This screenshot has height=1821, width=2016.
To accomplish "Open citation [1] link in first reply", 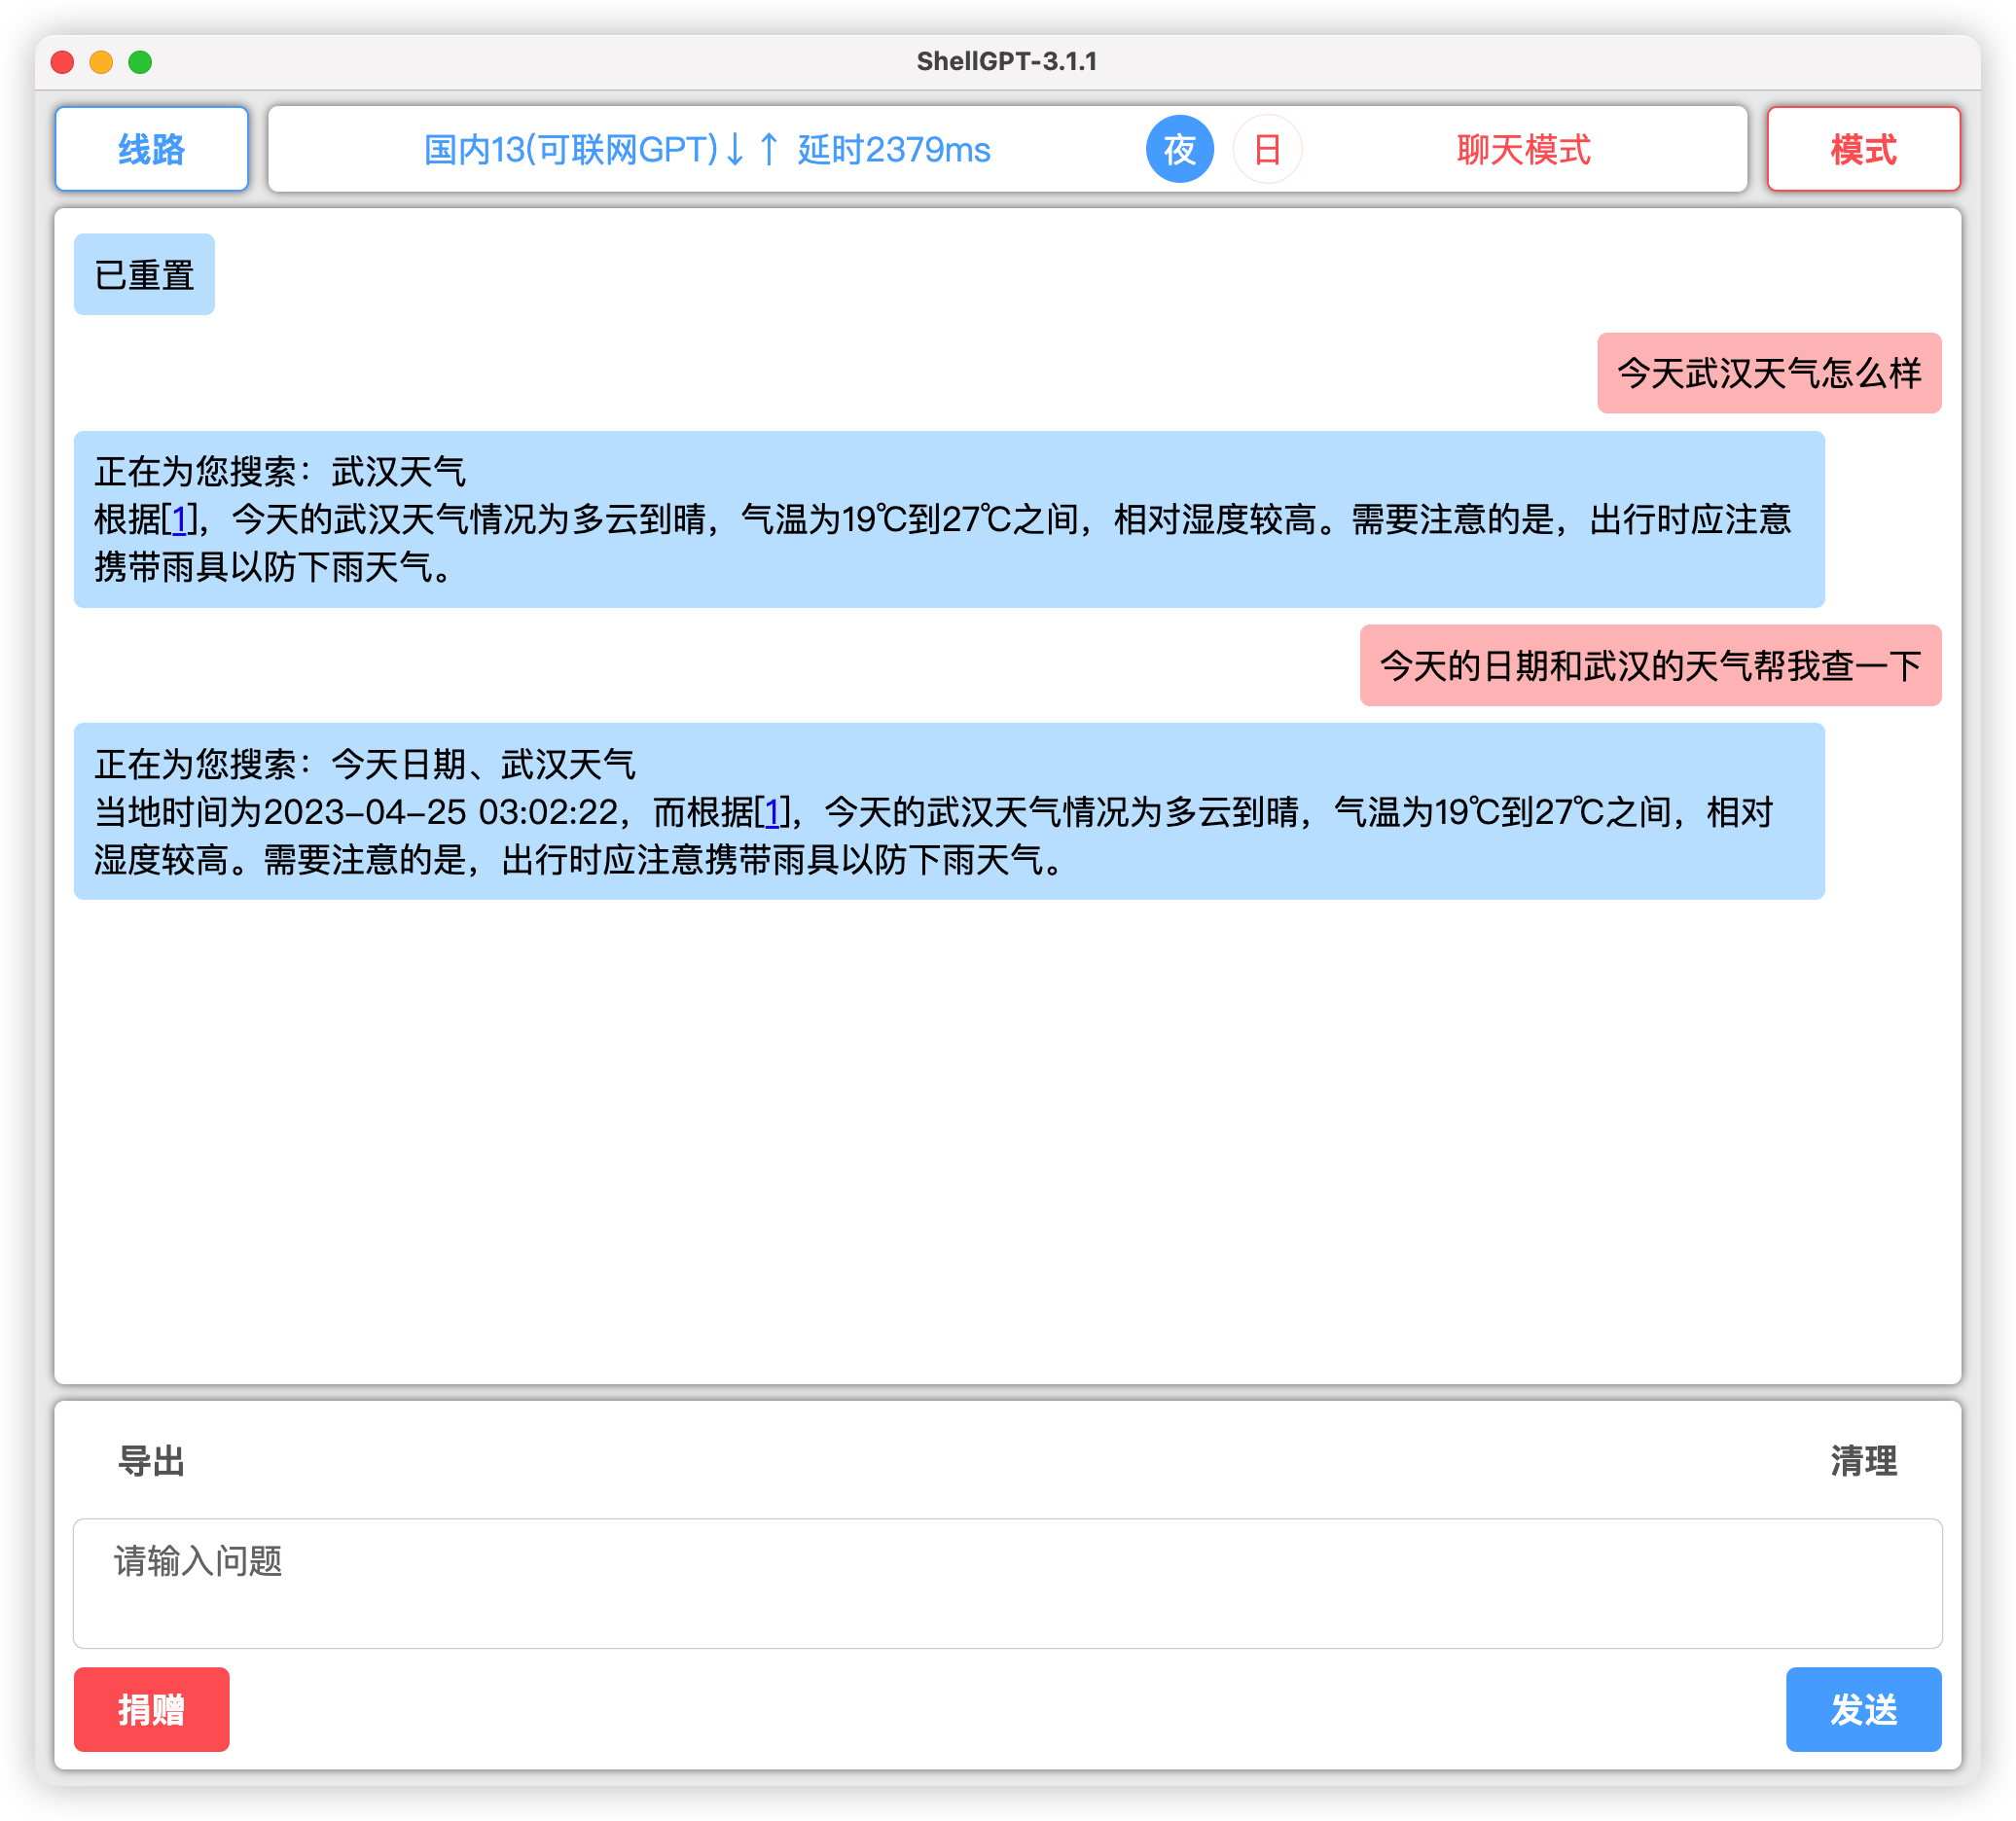I will click(180, 520).
